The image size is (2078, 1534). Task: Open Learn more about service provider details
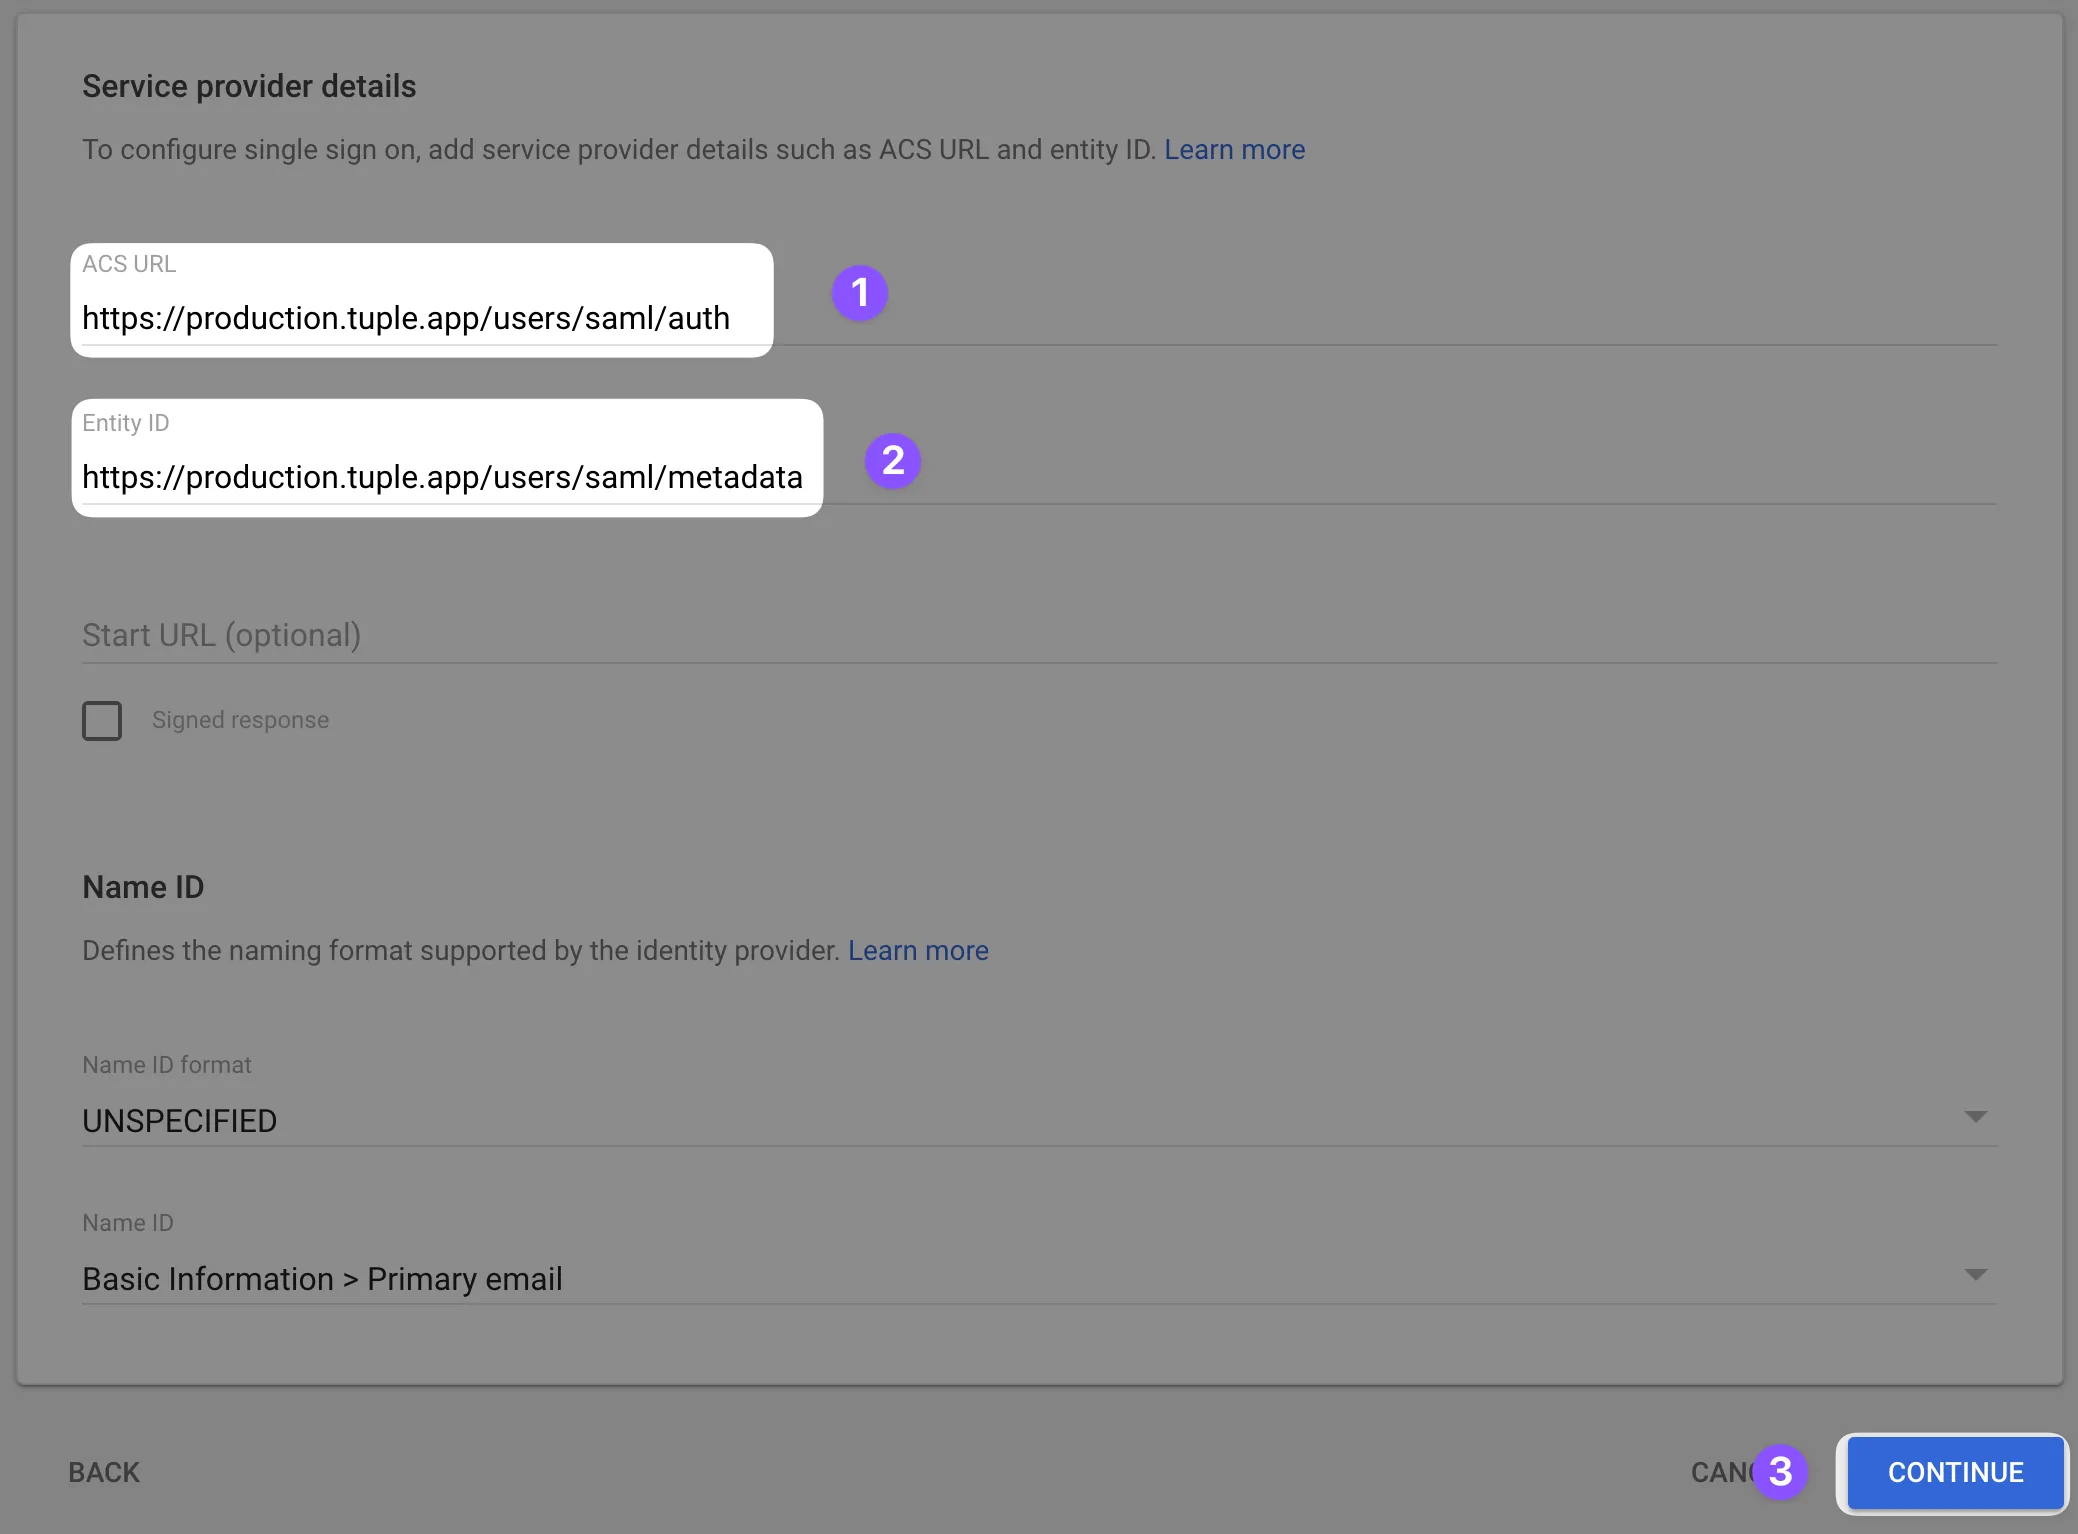point(1234,149)
